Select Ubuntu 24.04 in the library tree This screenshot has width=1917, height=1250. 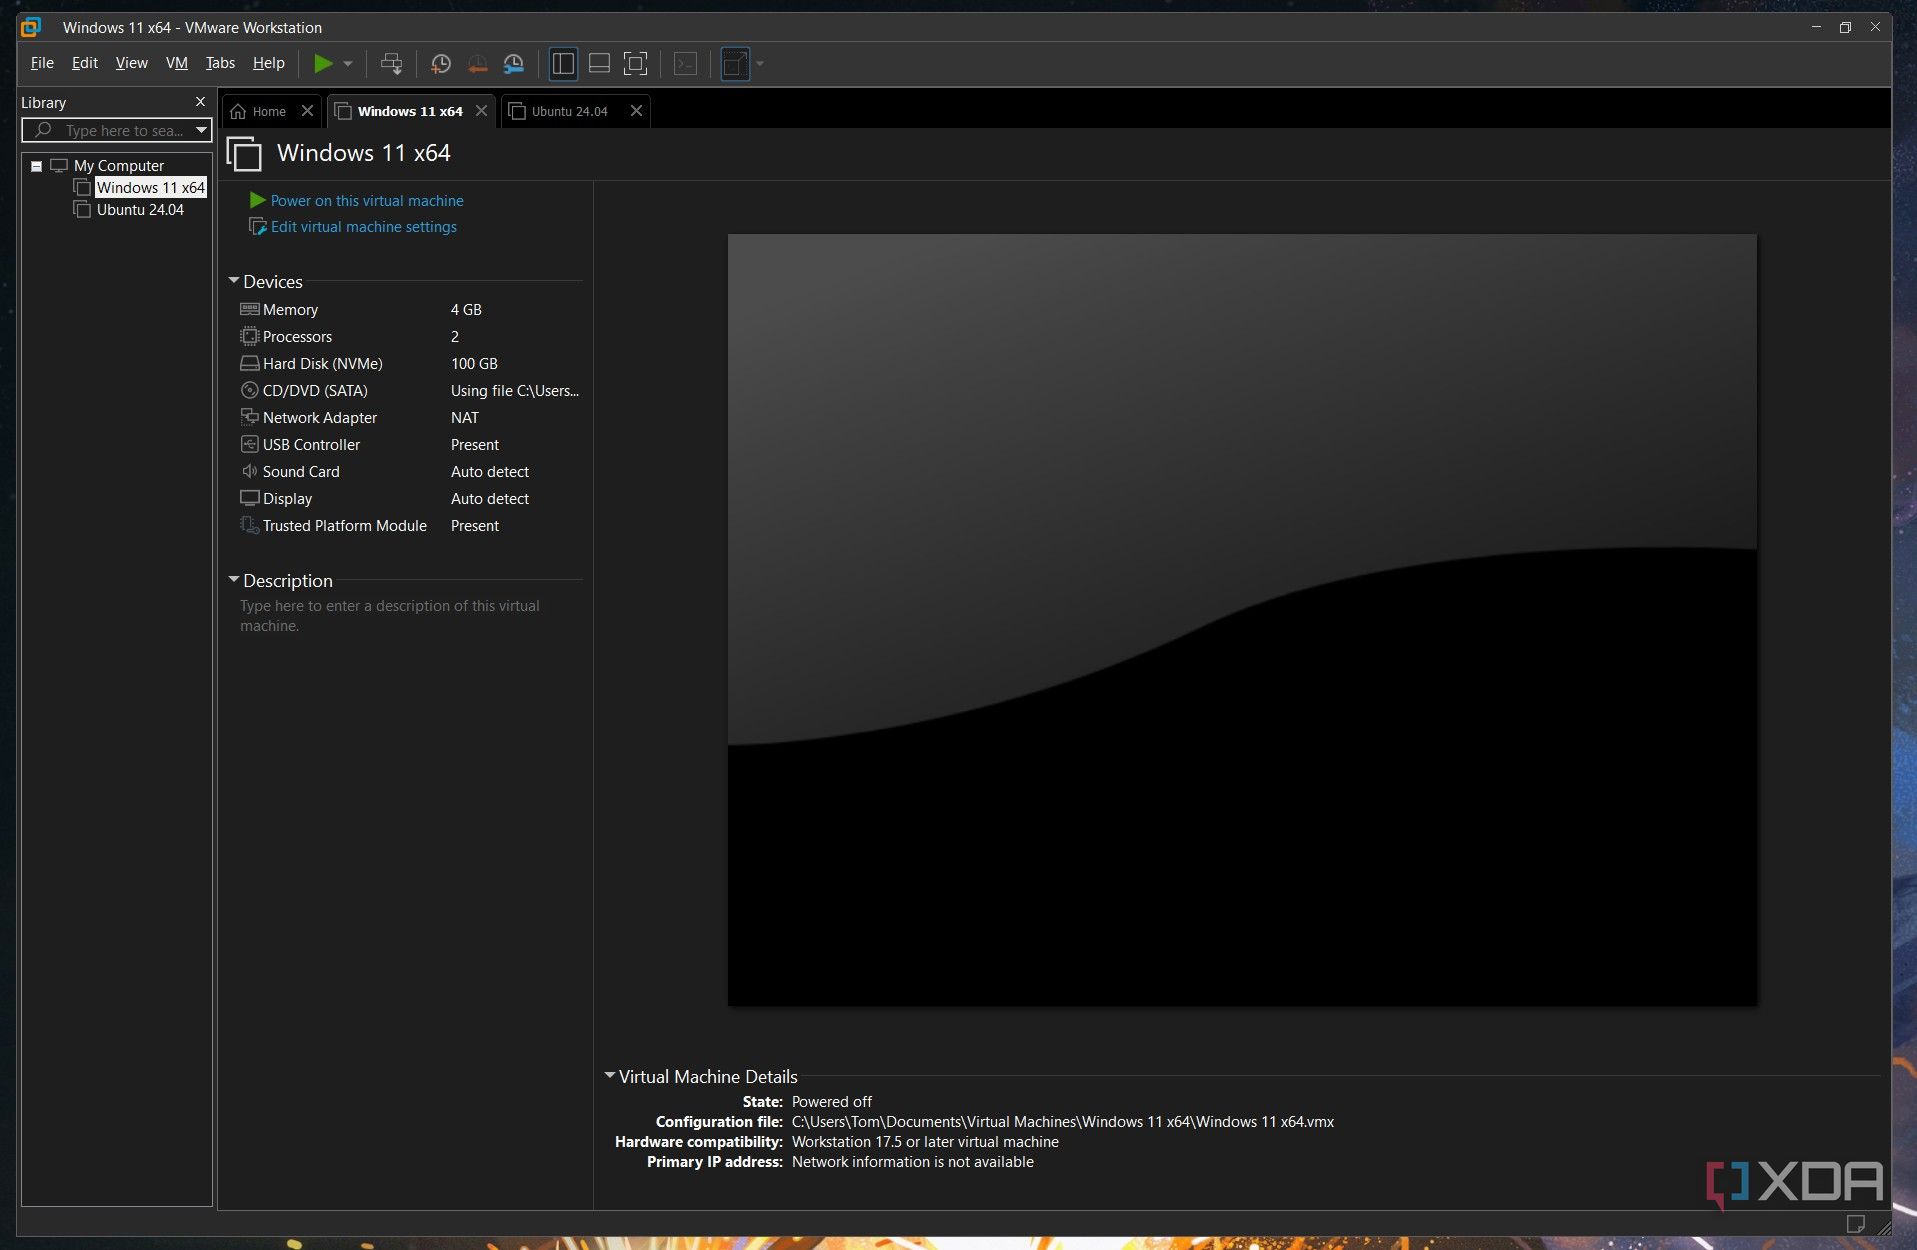click(x=140, y=210)
